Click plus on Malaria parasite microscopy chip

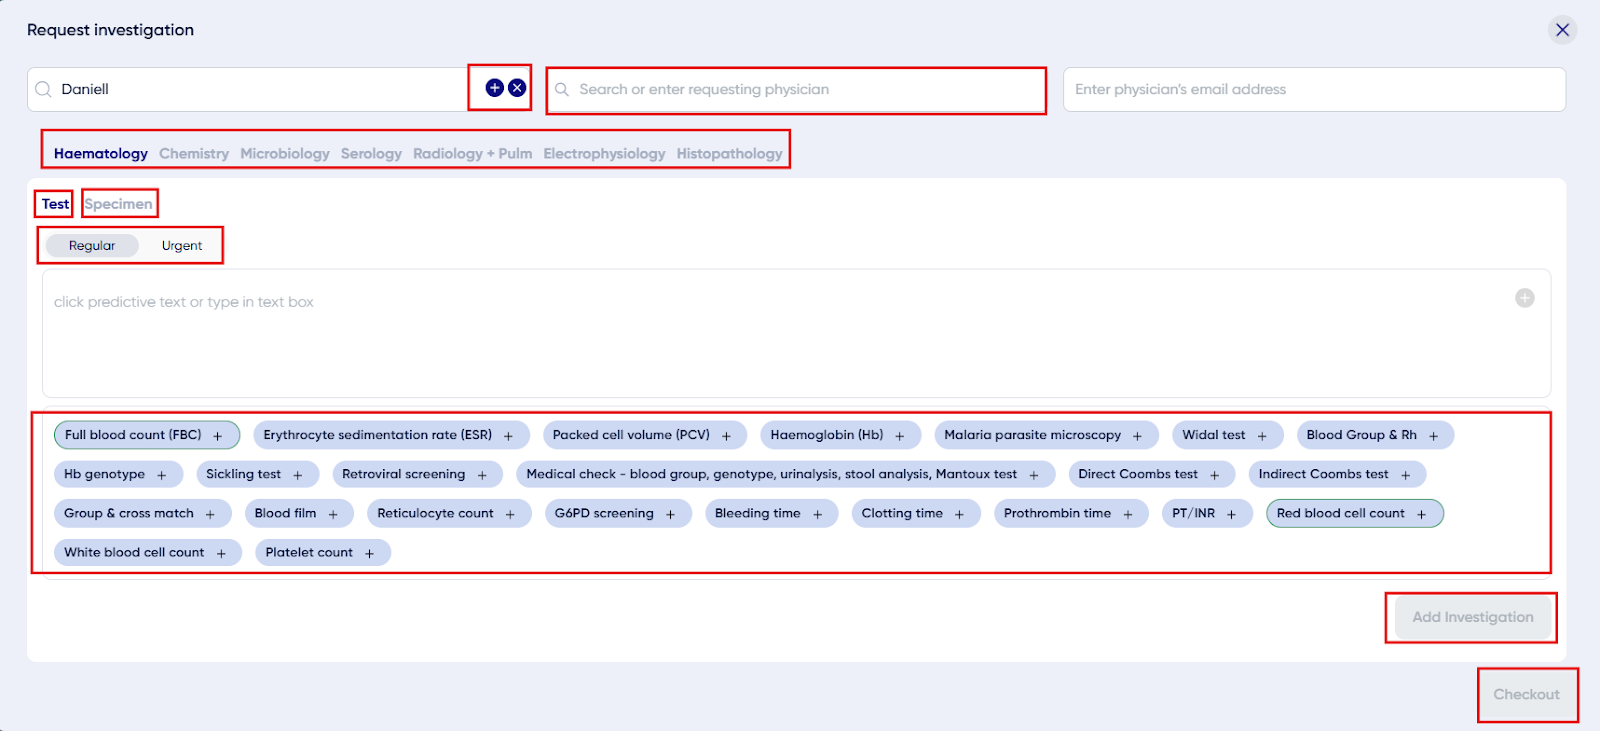(1137, 436)
